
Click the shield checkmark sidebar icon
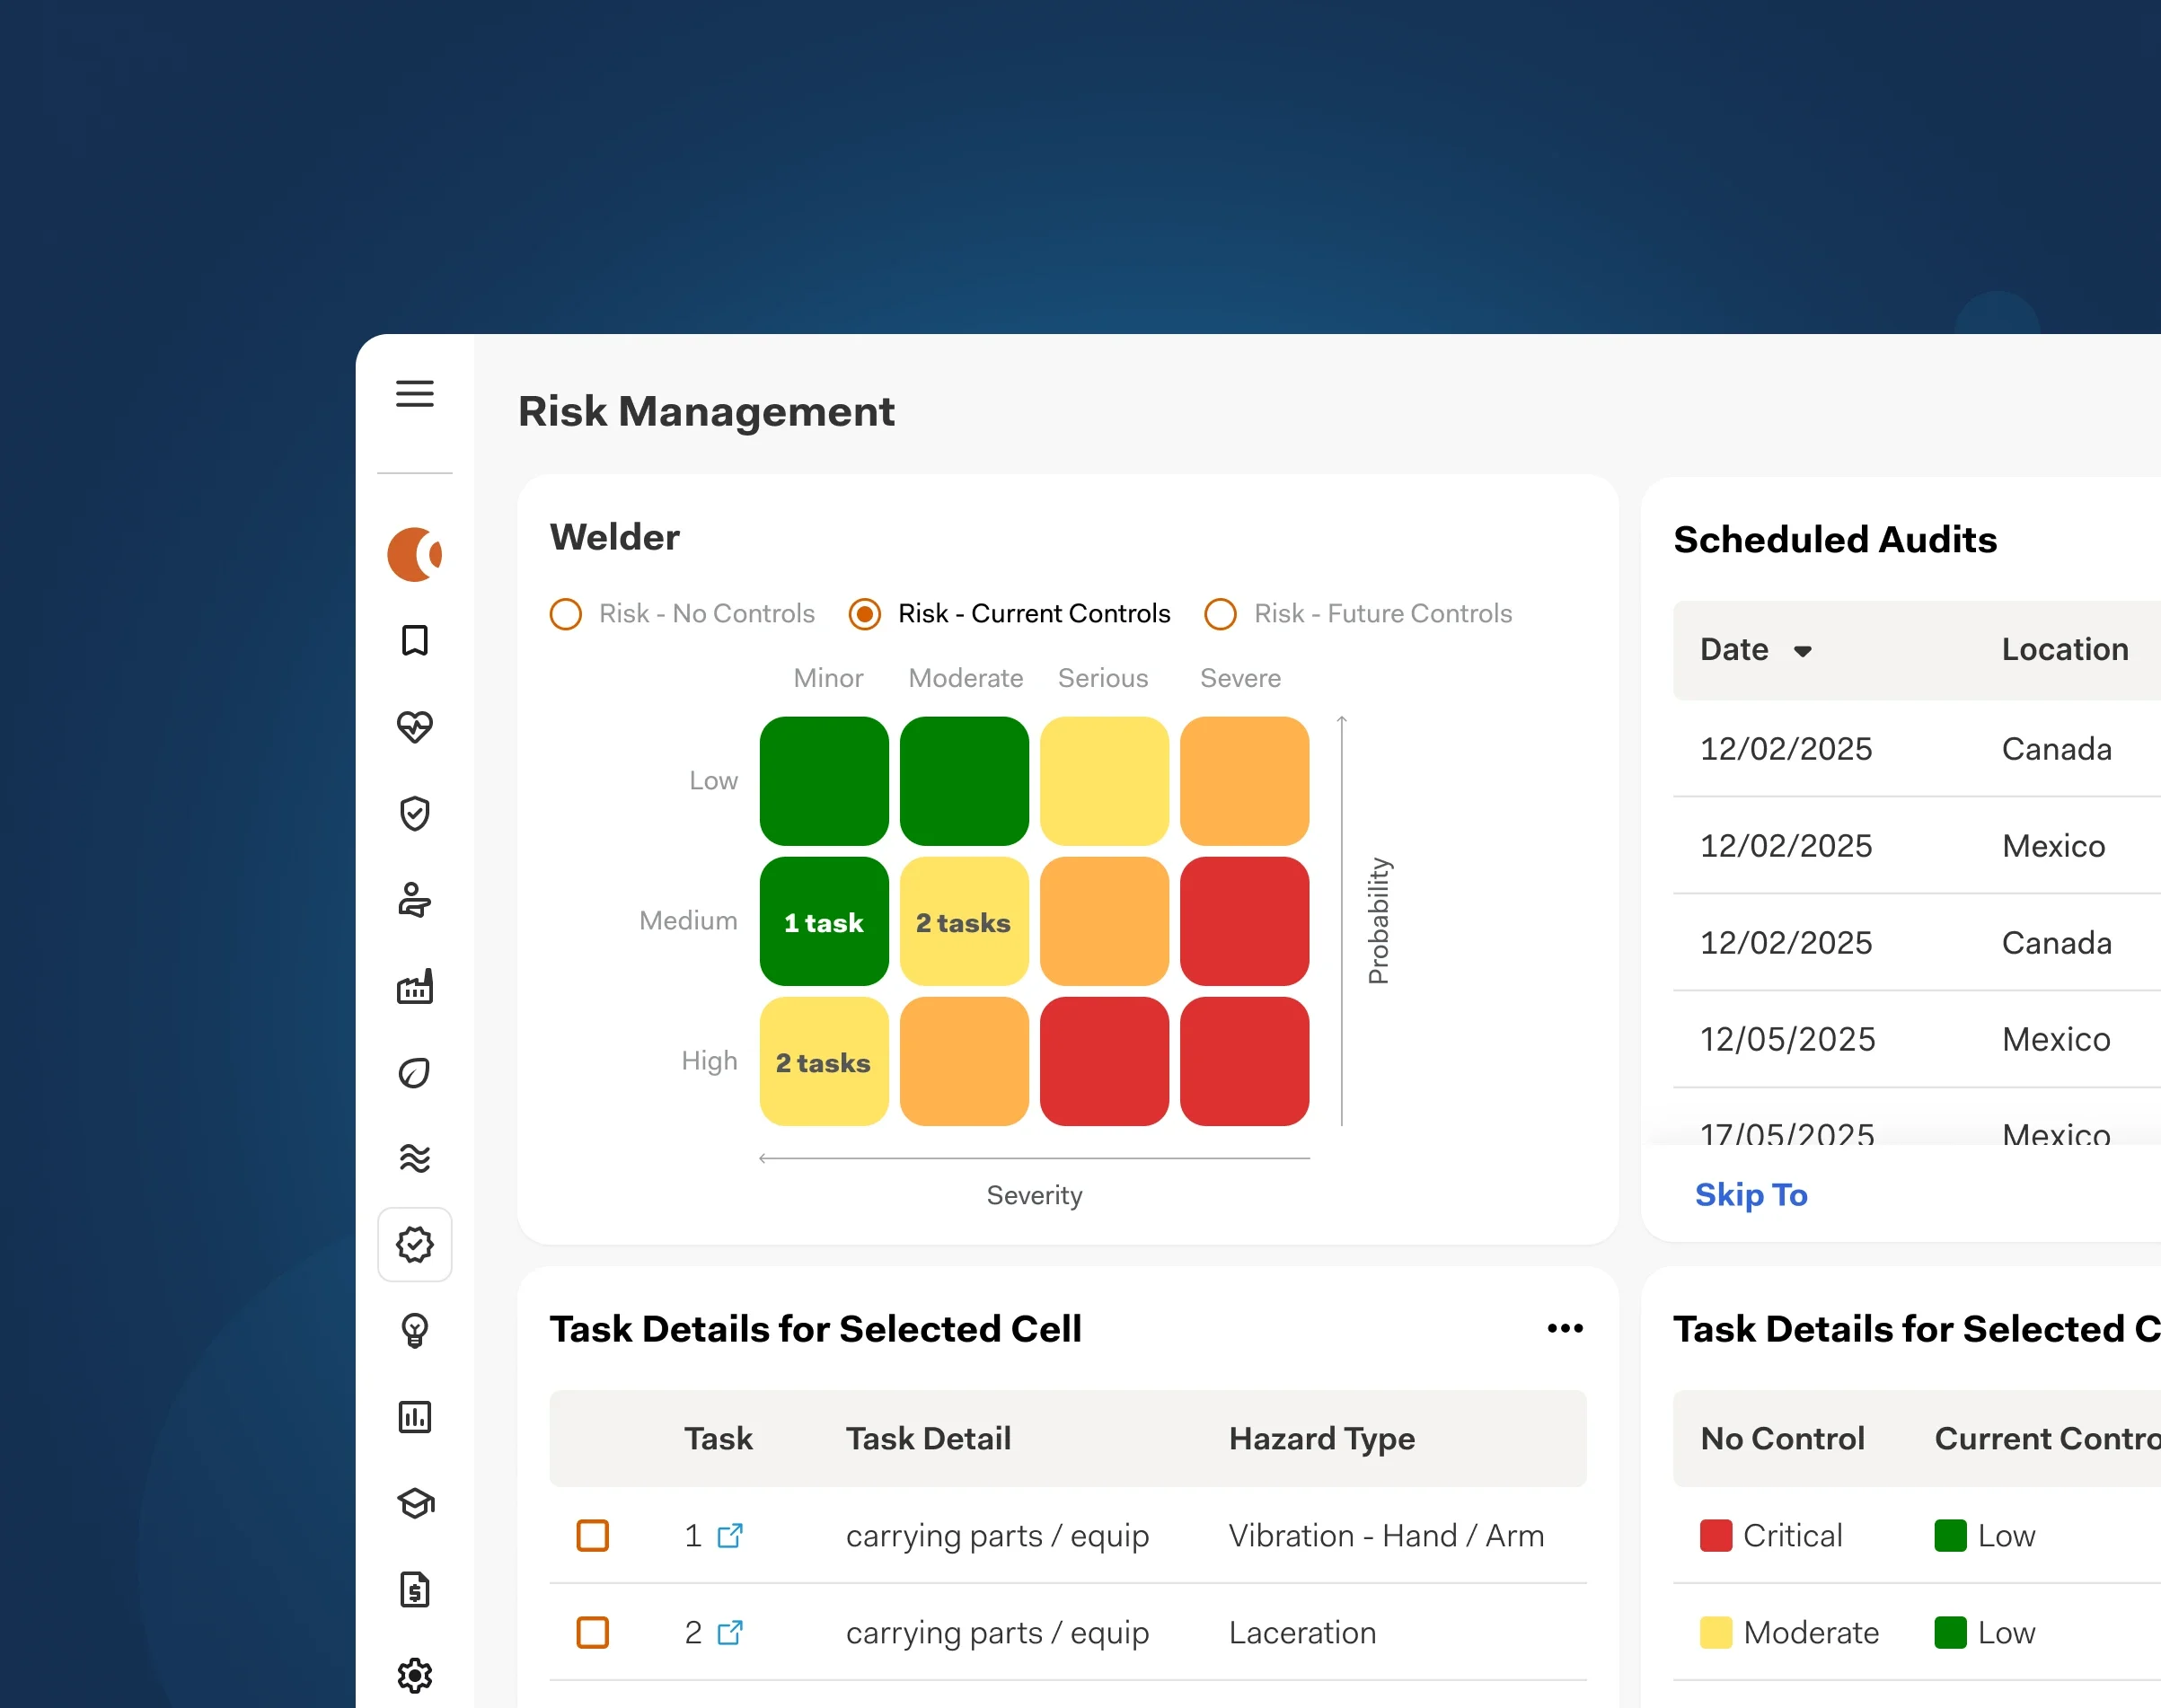(x=414, y=813)
